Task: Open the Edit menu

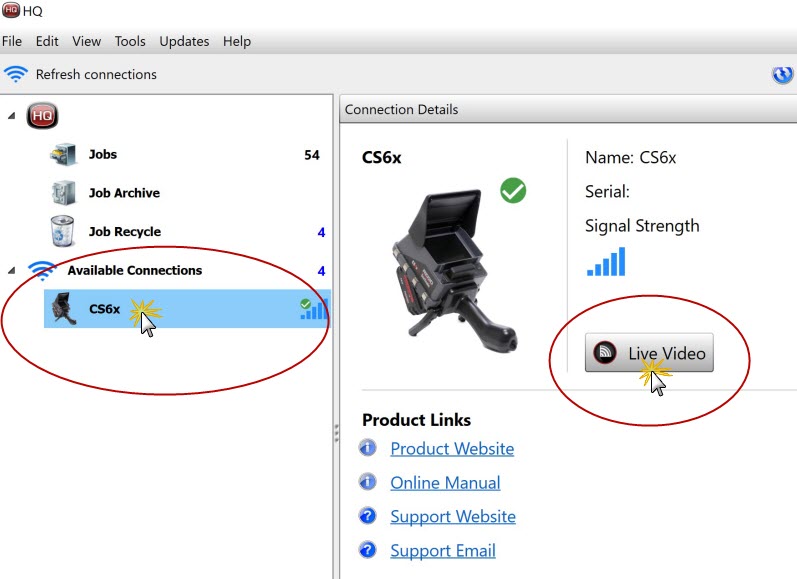Action: pos(47,41)
